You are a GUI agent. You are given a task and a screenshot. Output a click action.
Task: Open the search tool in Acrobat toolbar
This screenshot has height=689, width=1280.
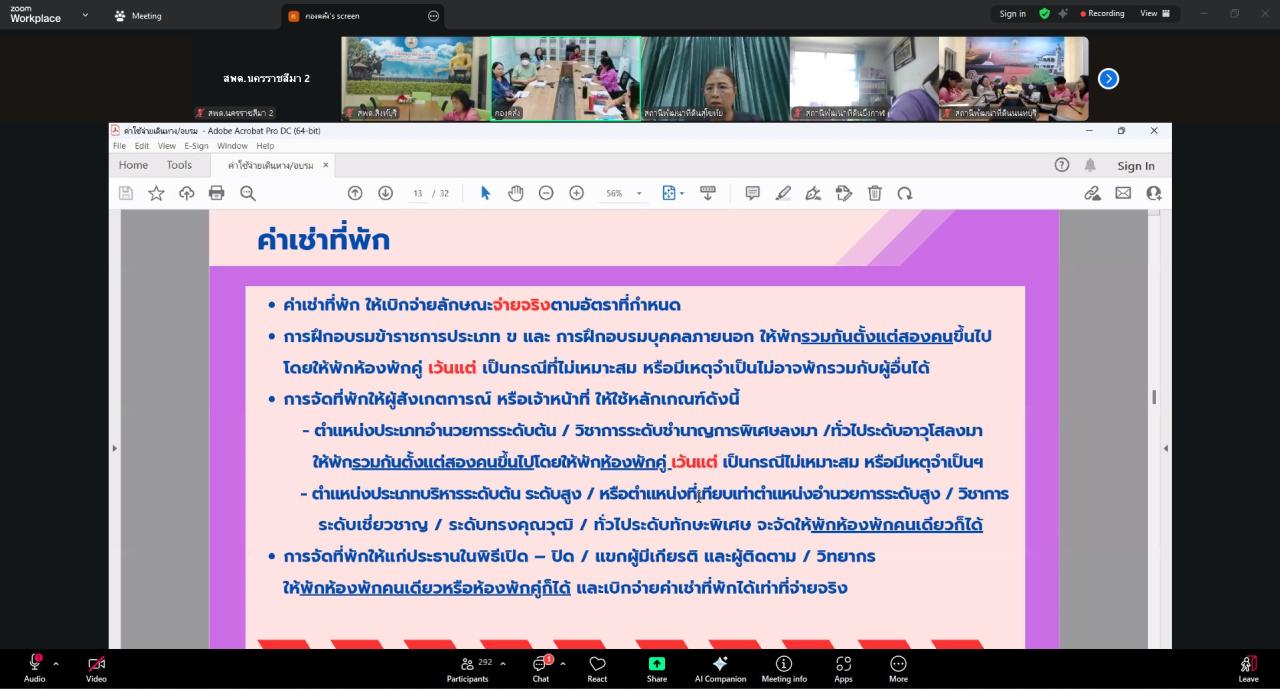[x=245, y=192]
